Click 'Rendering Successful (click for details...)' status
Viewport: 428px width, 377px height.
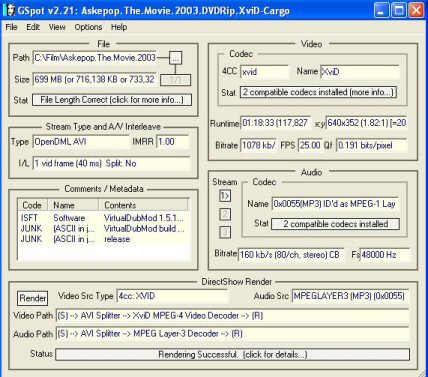pos(232,354)
